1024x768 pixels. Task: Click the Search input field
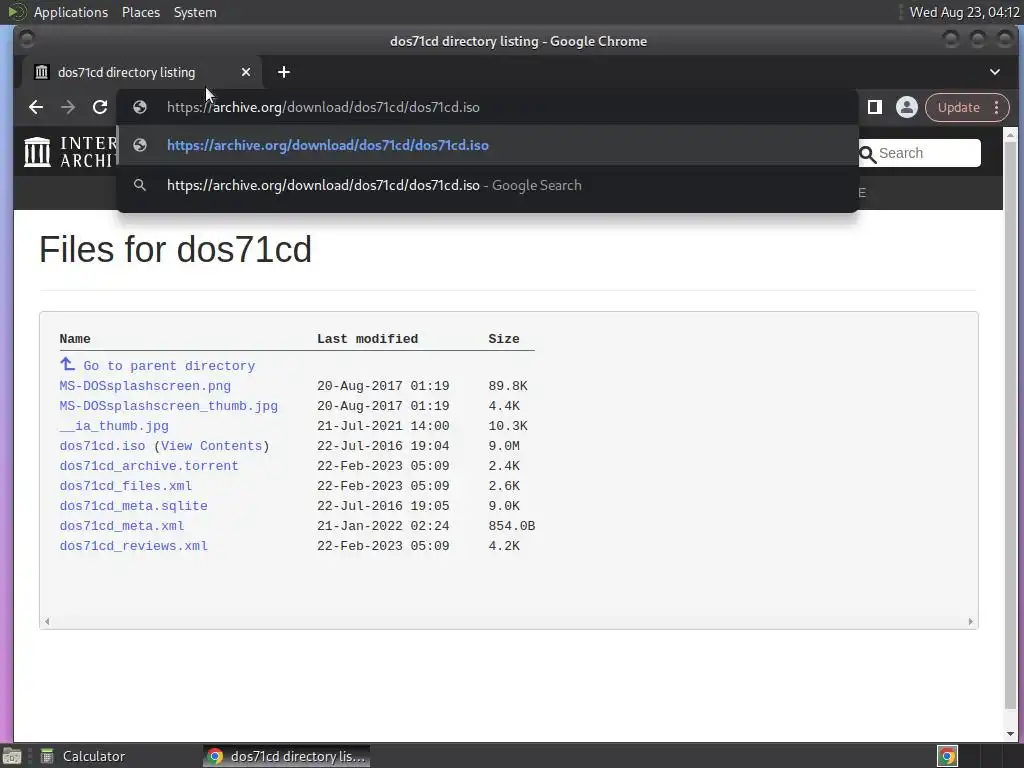pyautogui.click(x=920, y=153)
